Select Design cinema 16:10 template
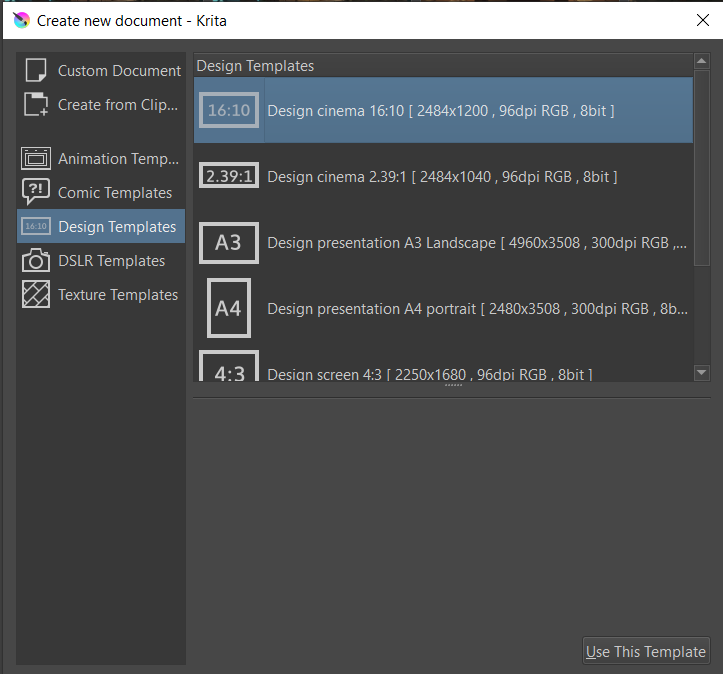Image resolution: width=723 pixels, height=674 pixels. point(441,110)
